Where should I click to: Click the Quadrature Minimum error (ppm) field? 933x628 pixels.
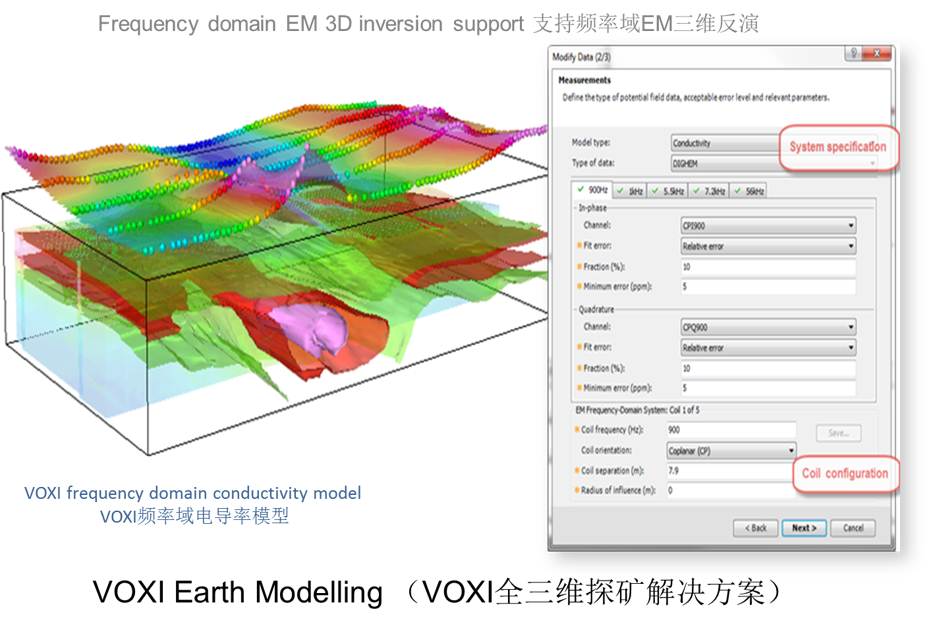tap(768, 388)
